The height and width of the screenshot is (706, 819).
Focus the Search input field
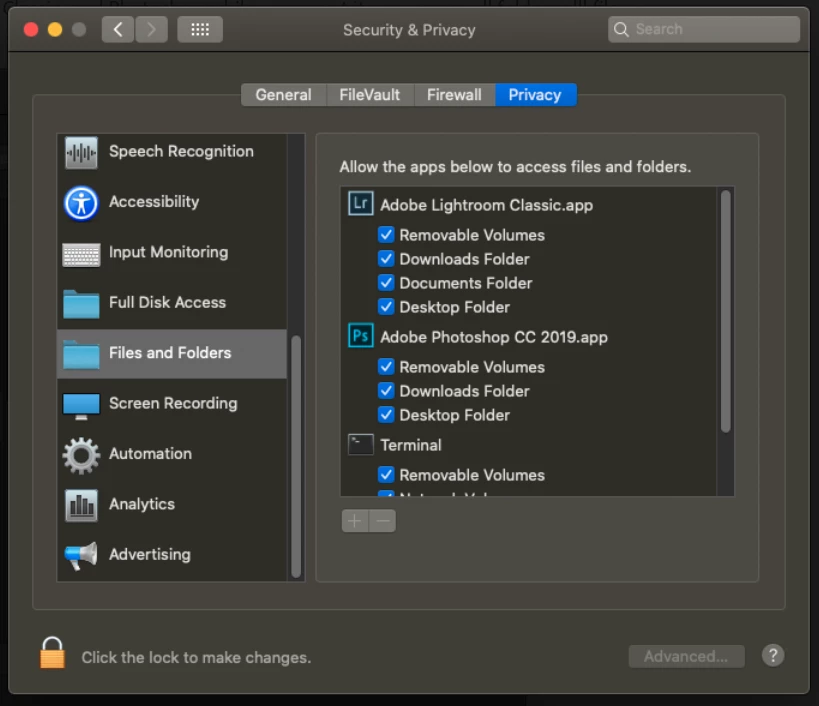coord(704,29)
